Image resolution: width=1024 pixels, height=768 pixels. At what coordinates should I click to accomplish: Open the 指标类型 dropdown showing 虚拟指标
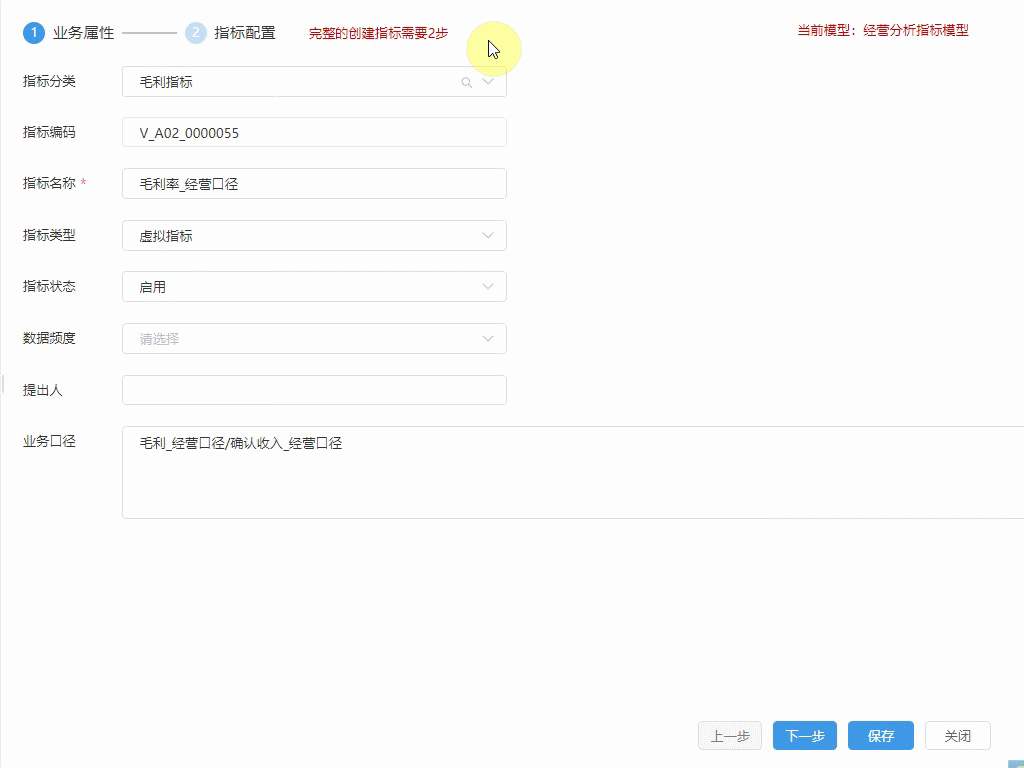[x=300, y=235]
